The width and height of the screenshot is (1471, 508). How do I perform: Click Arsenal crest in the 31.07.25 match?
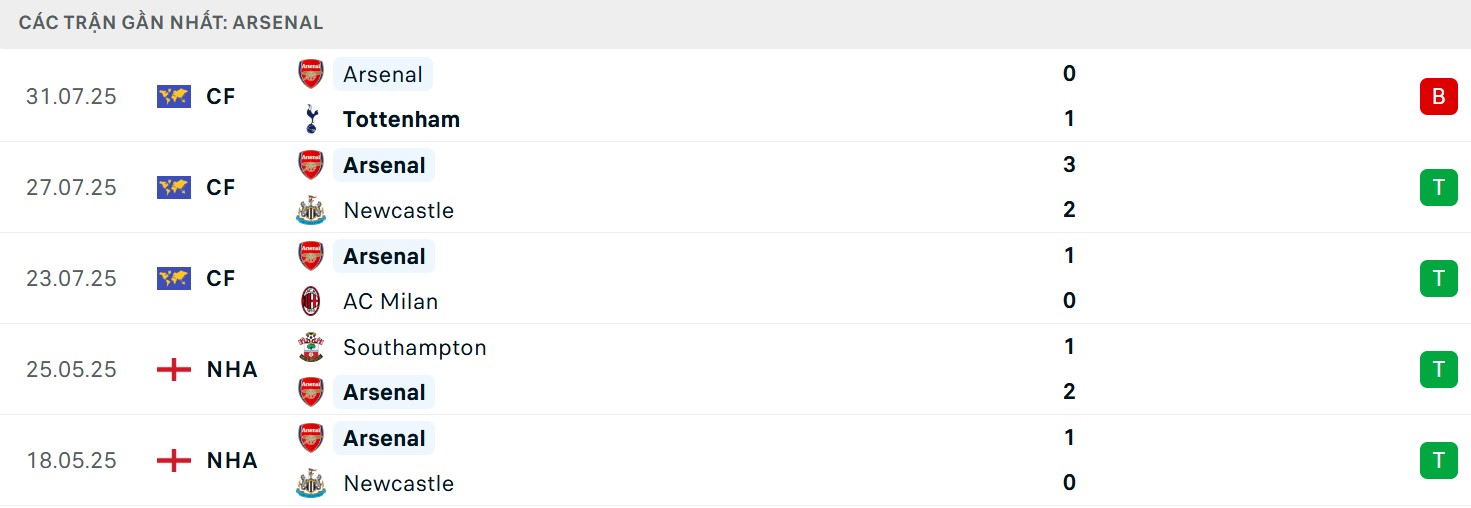[x=311, y=74]
